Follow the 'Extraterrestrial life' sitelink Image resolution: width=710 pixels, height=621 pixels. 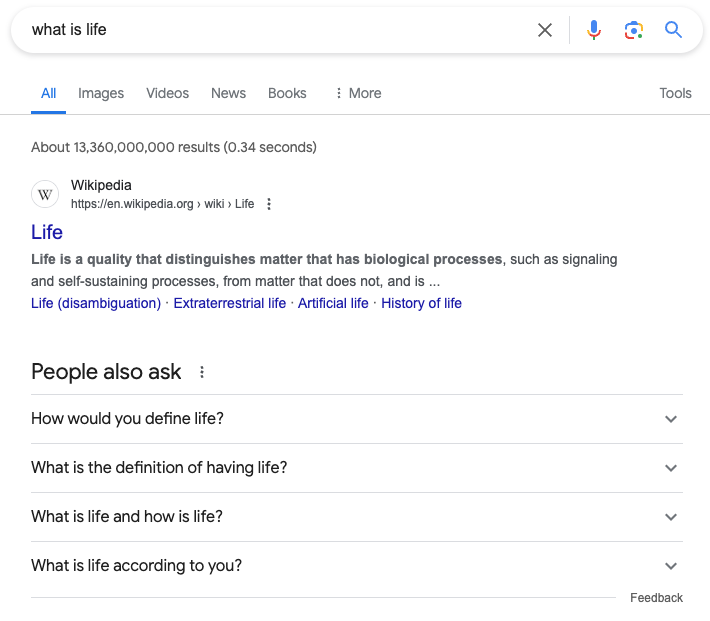click(x=229, y=303)
